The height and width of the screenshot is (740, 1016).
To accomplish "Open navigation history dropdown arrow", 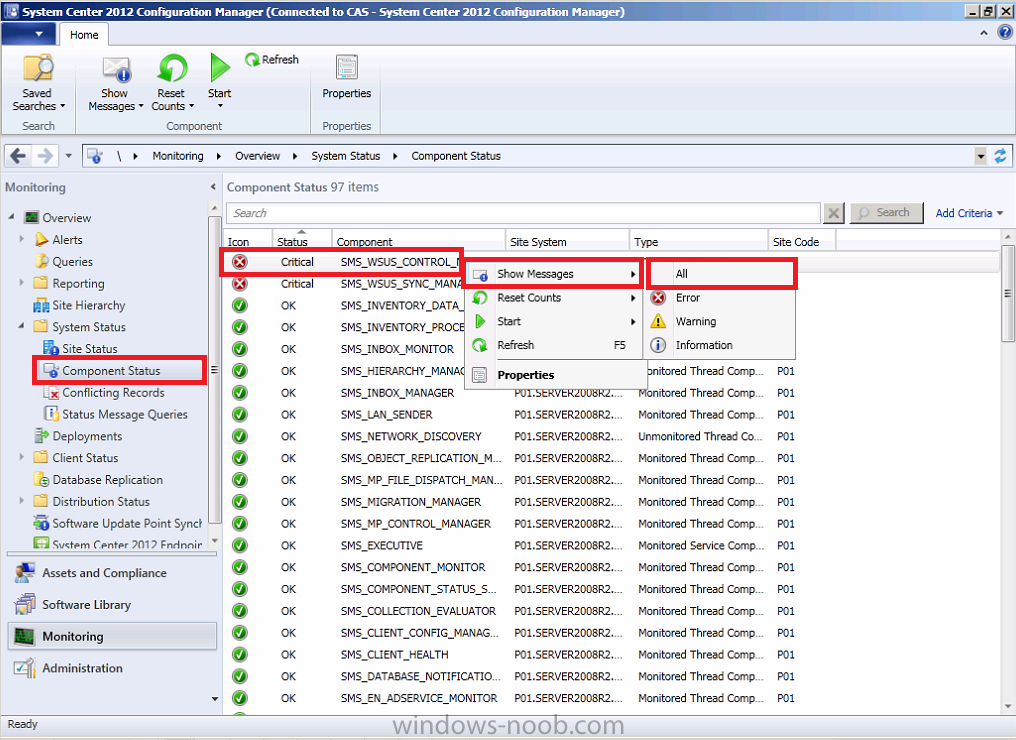I will [x=69, y=156].
